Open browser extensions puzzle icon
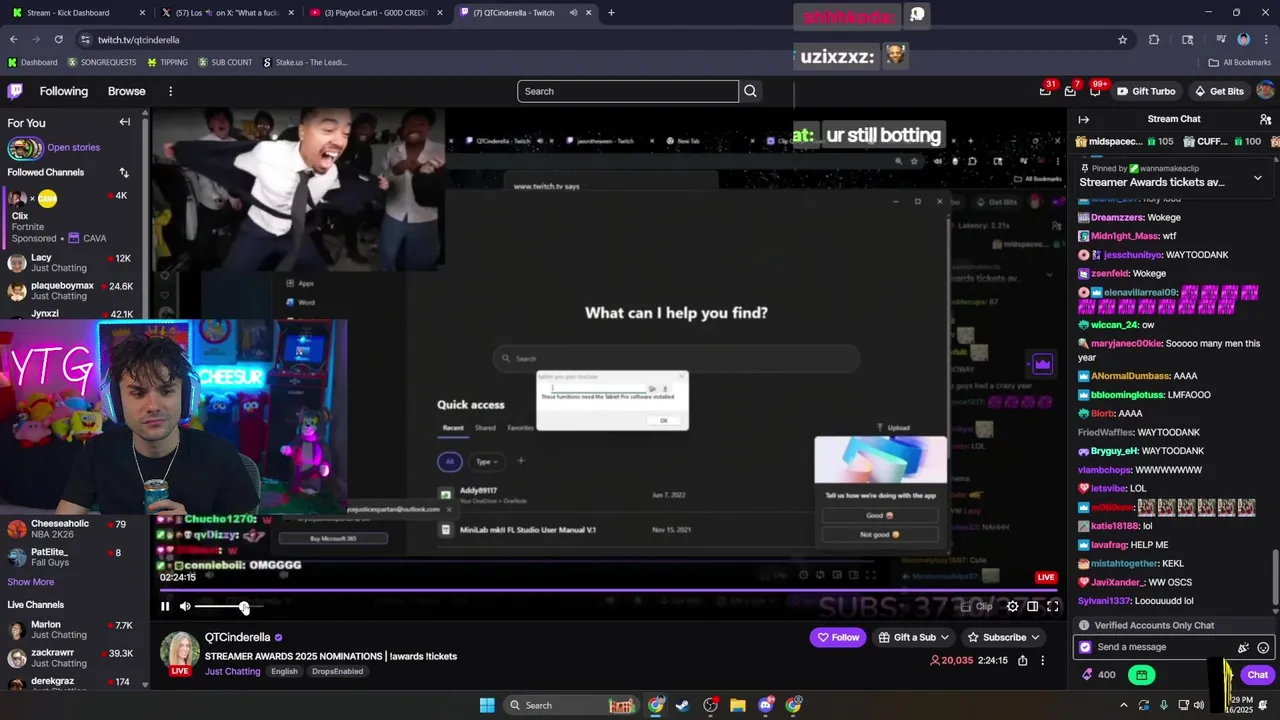 (x=1154, y=39)
